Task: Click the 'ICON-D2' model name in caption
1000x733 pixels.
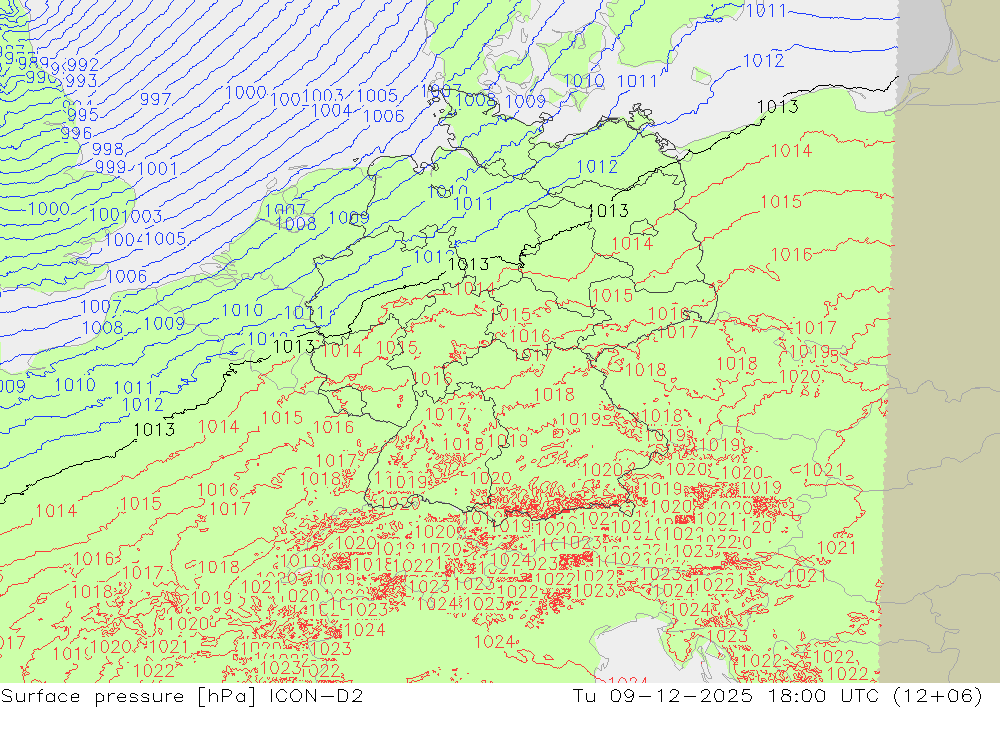Action: click(316, 695)
